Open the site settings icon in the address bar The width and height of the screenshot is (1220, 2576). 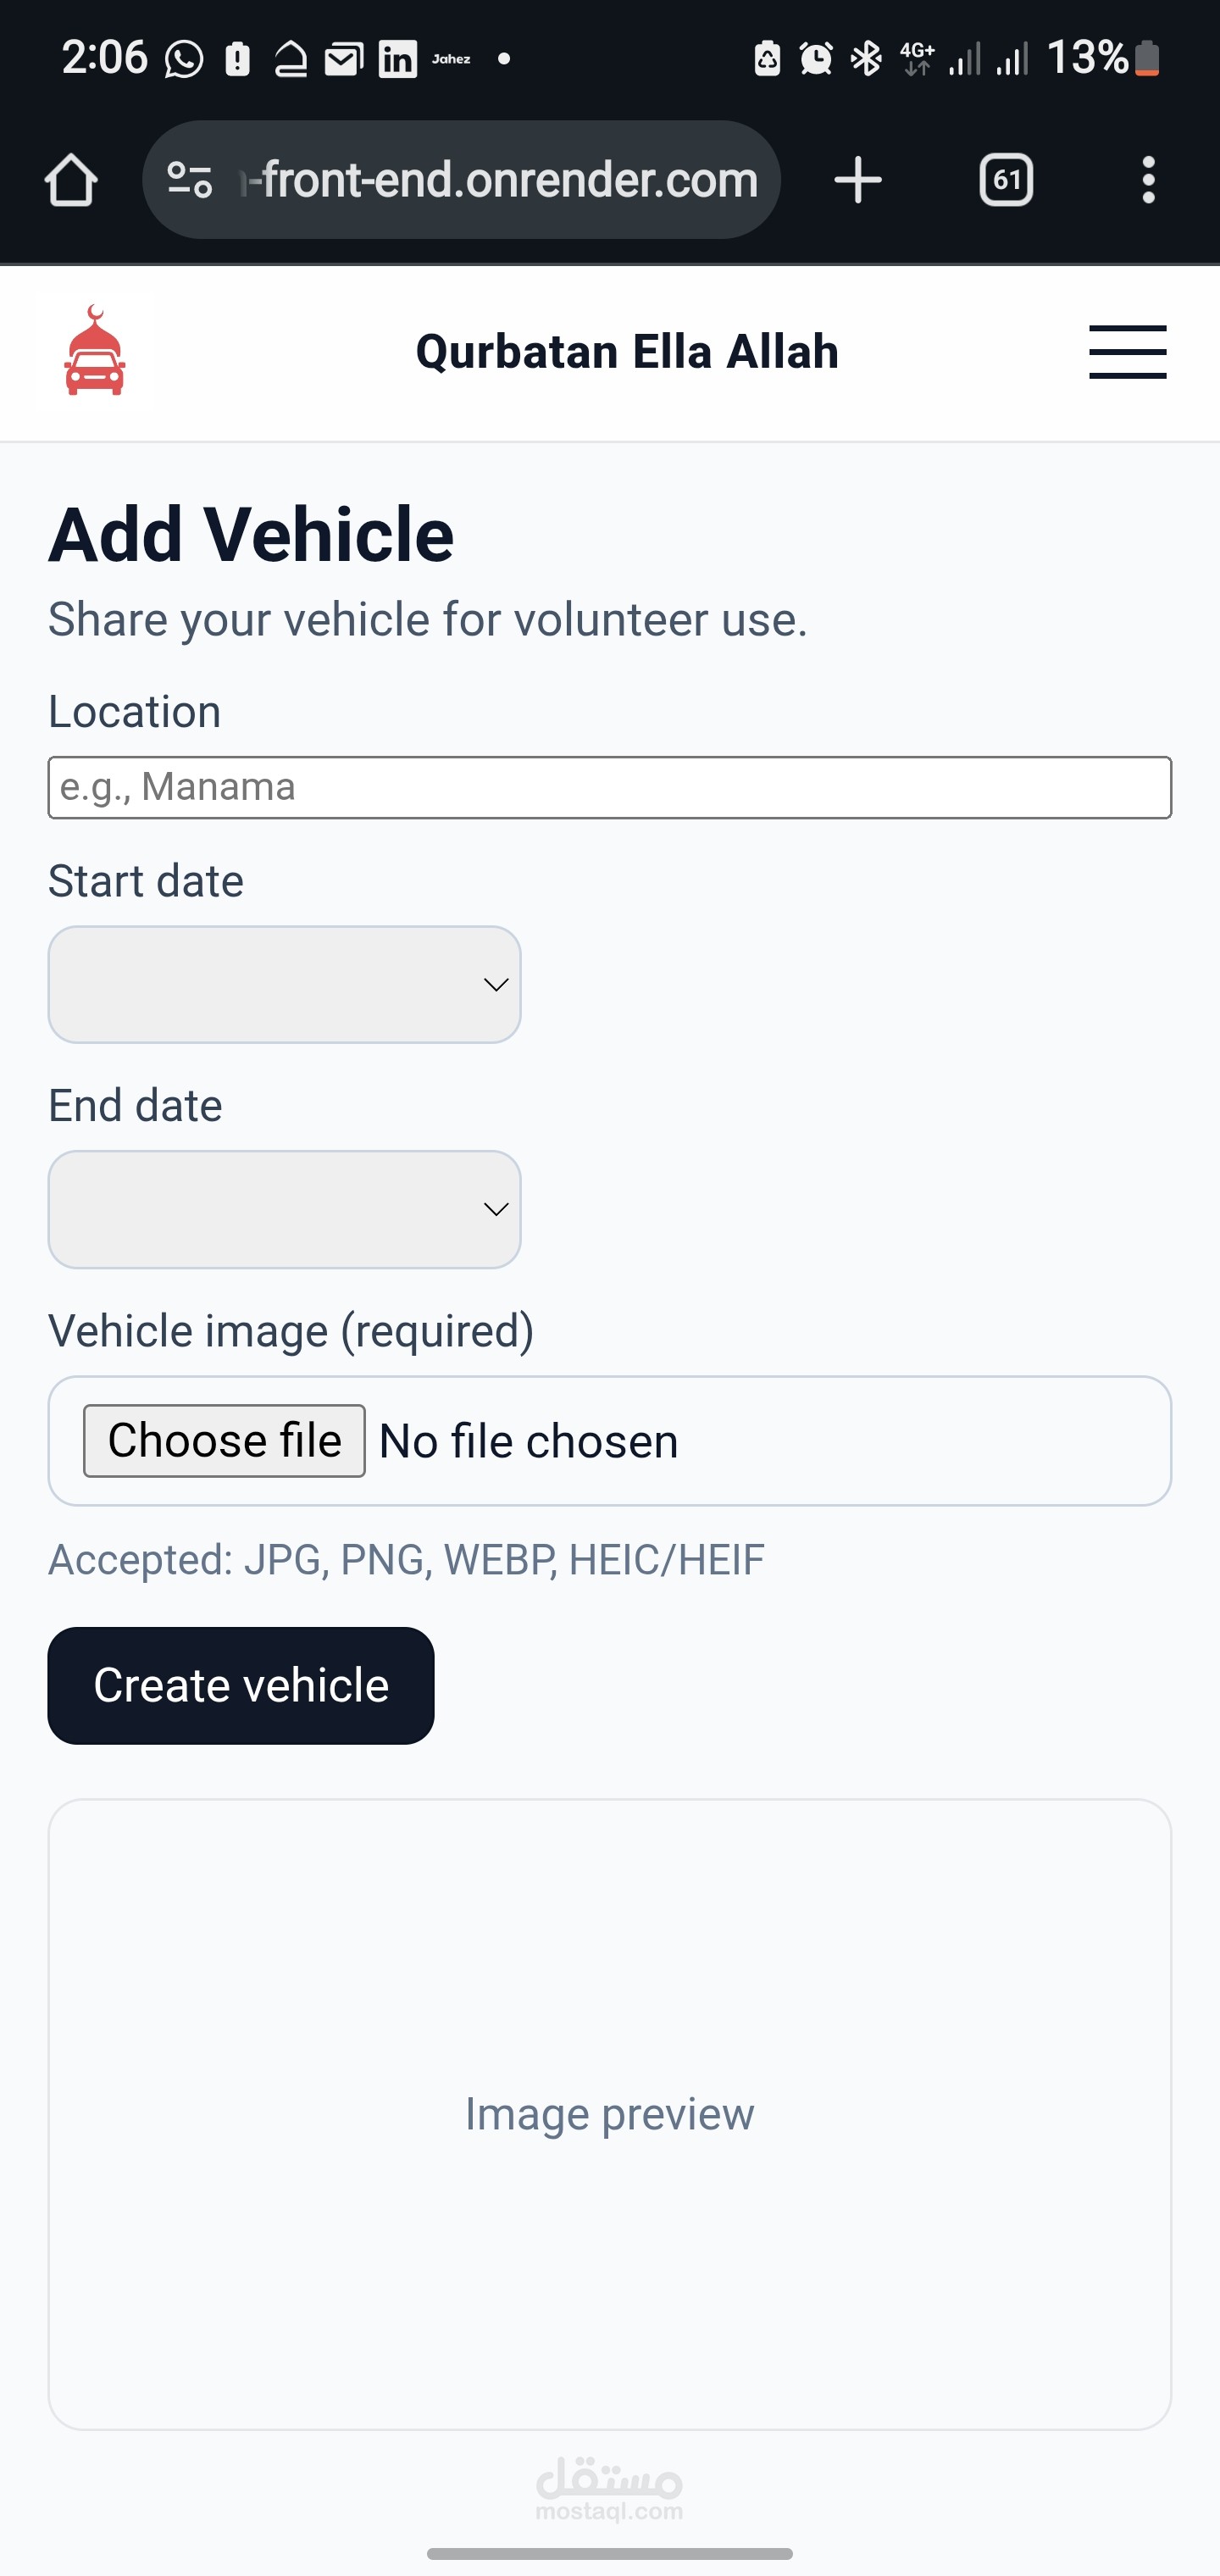point(190,180)
